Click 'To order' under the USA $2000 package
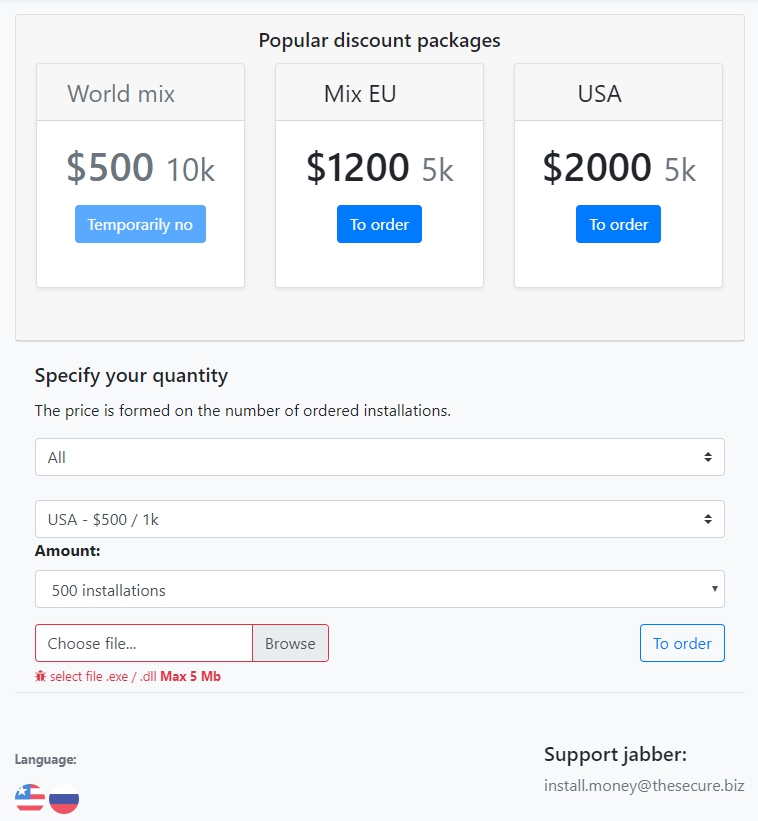 click(x=618, y=224)
